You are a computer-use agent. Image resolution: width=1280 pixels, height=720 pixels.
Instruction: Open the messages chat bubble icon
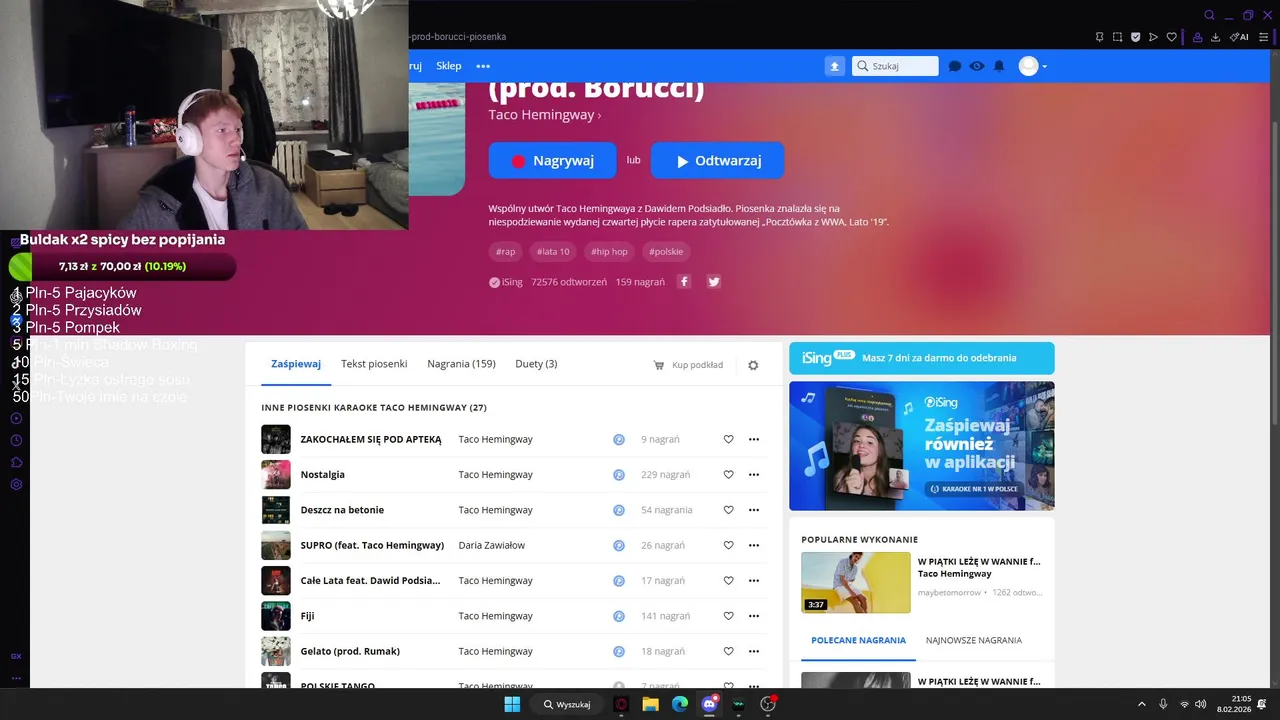coord(955,66)
